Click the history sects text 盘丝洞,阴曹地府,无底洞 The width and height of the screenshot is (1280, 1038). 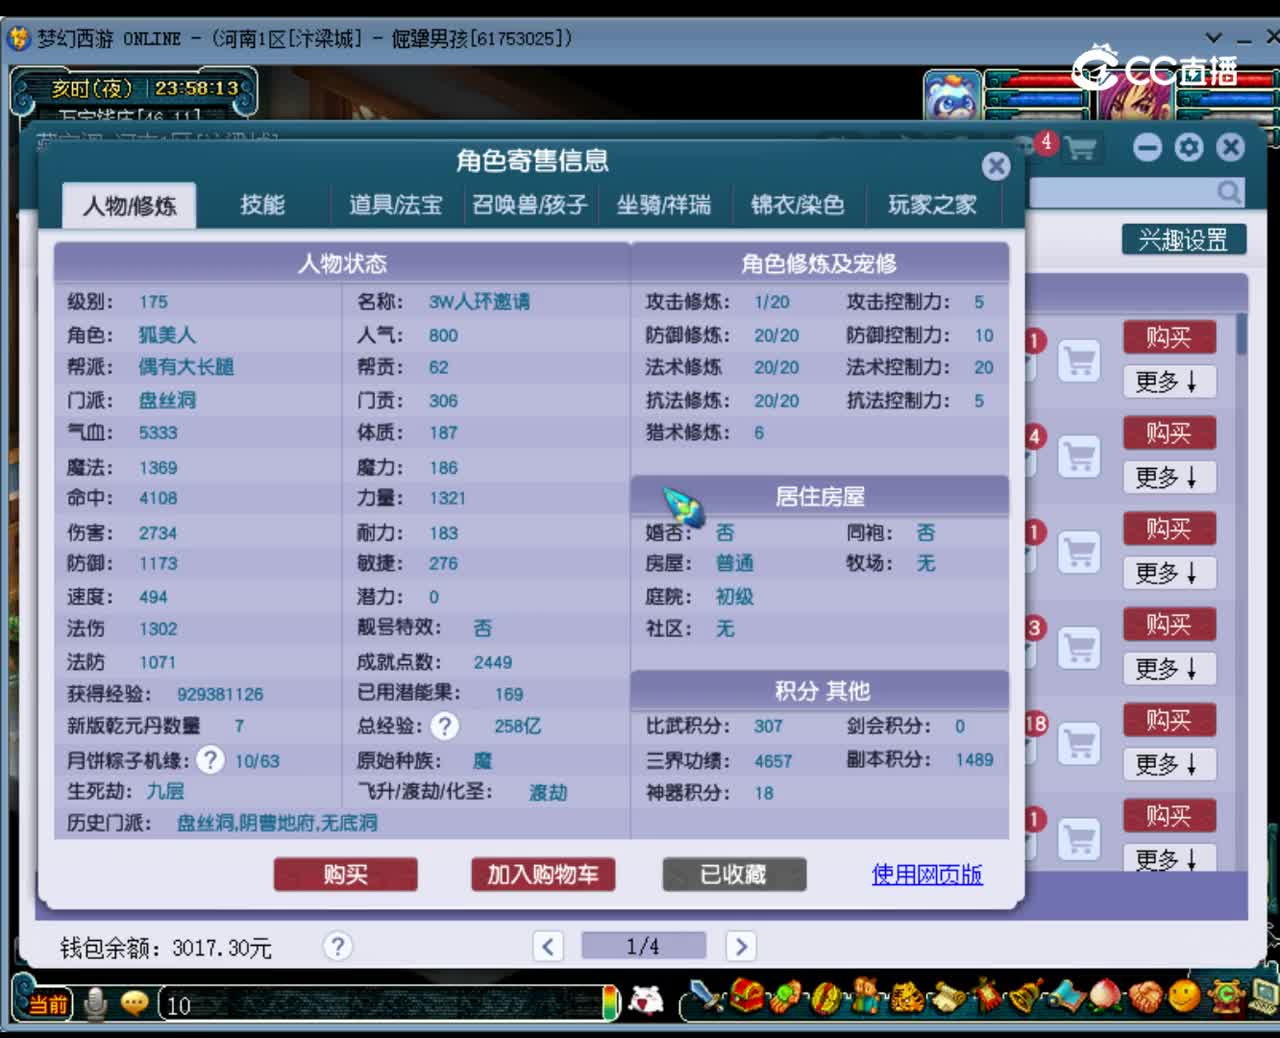pos(277,823)
